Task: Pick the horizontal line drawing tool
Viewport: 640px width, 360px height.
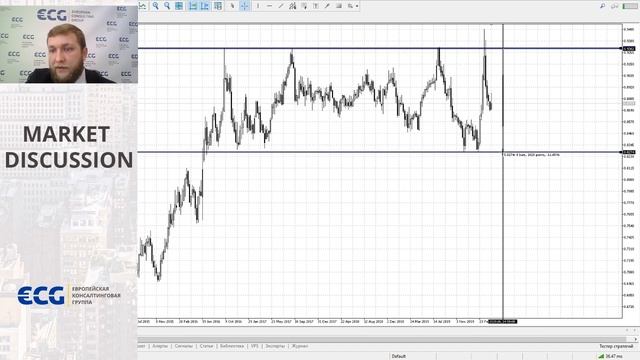Action: coord(269,6)
